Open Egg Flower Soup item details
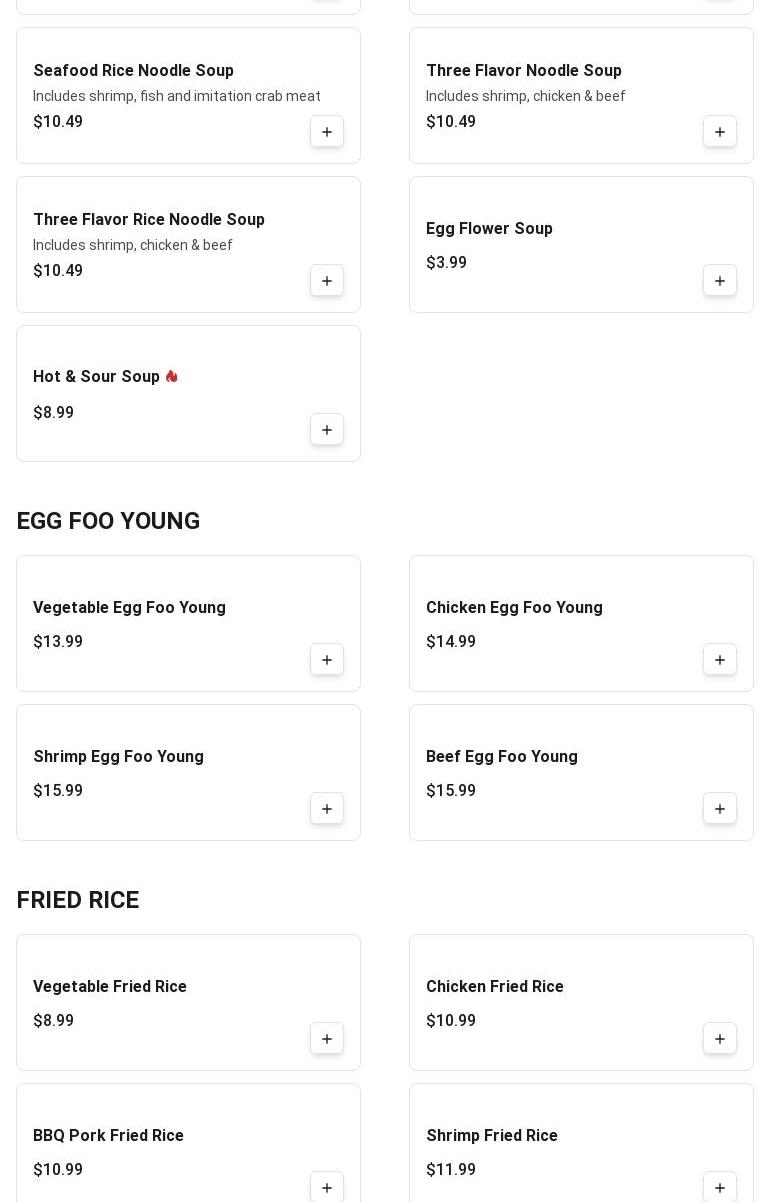The height and width of the screenshot is (1202, 770). (x=489, y=229)
